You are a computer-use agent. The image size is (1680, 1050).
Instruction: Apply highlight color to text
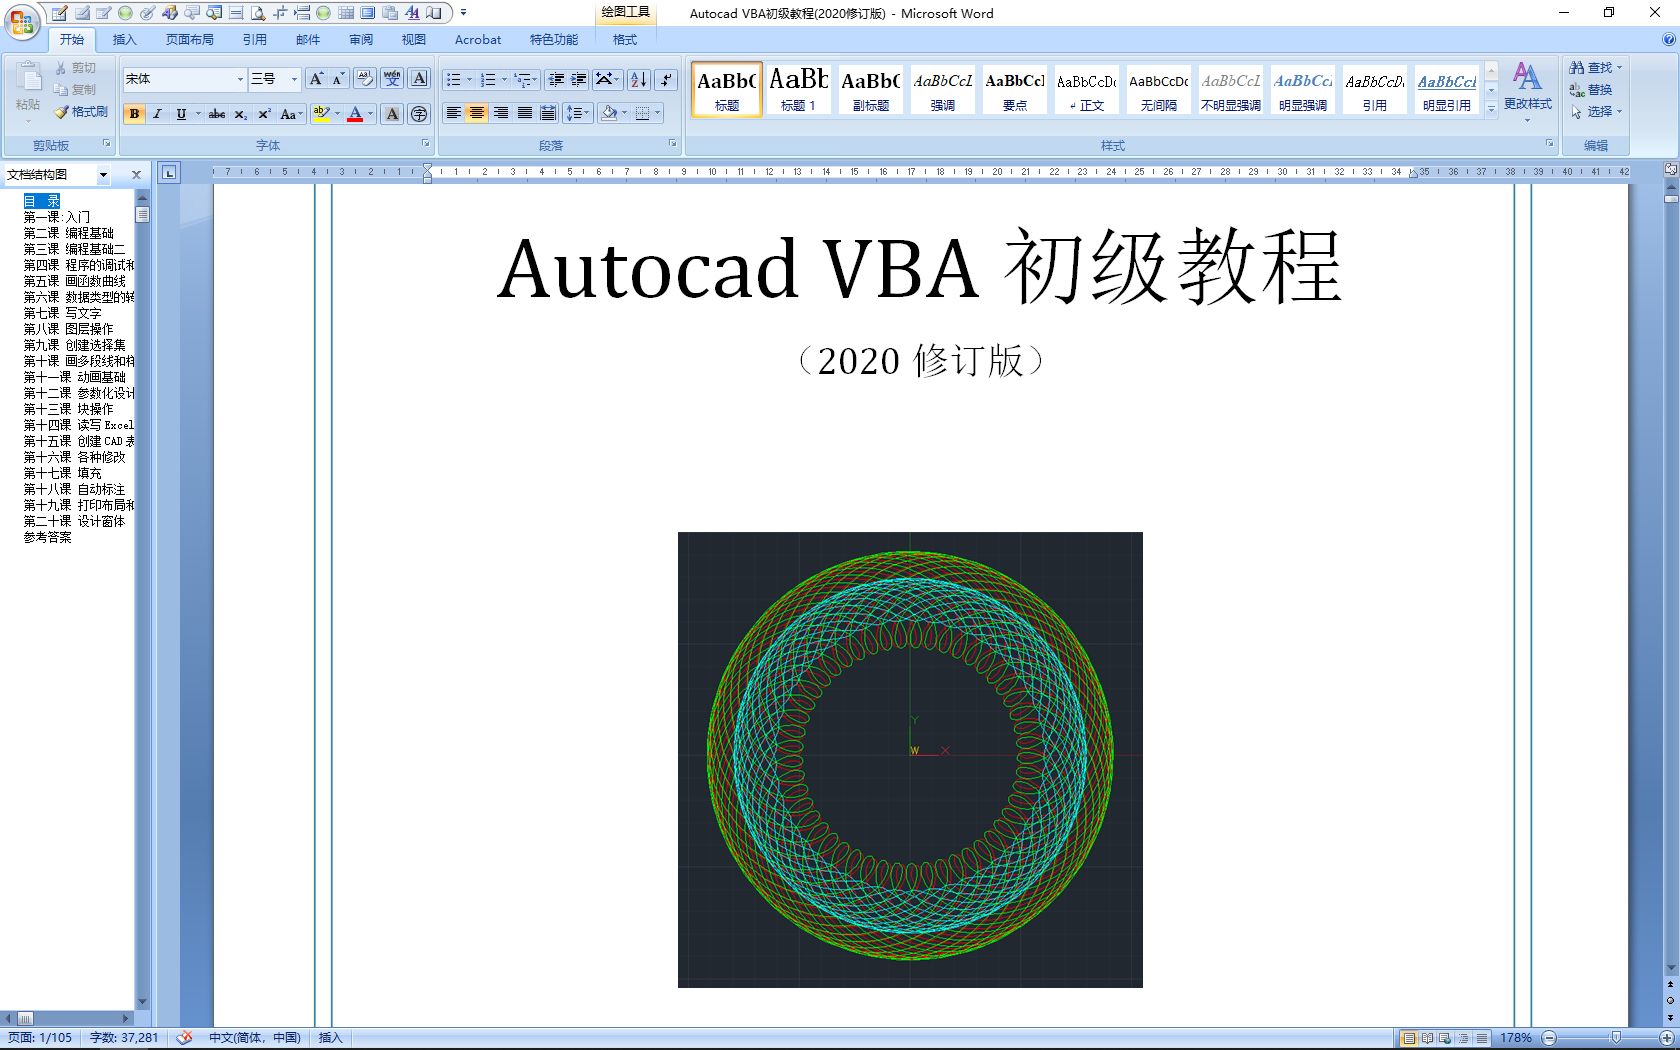click(319, 113)
